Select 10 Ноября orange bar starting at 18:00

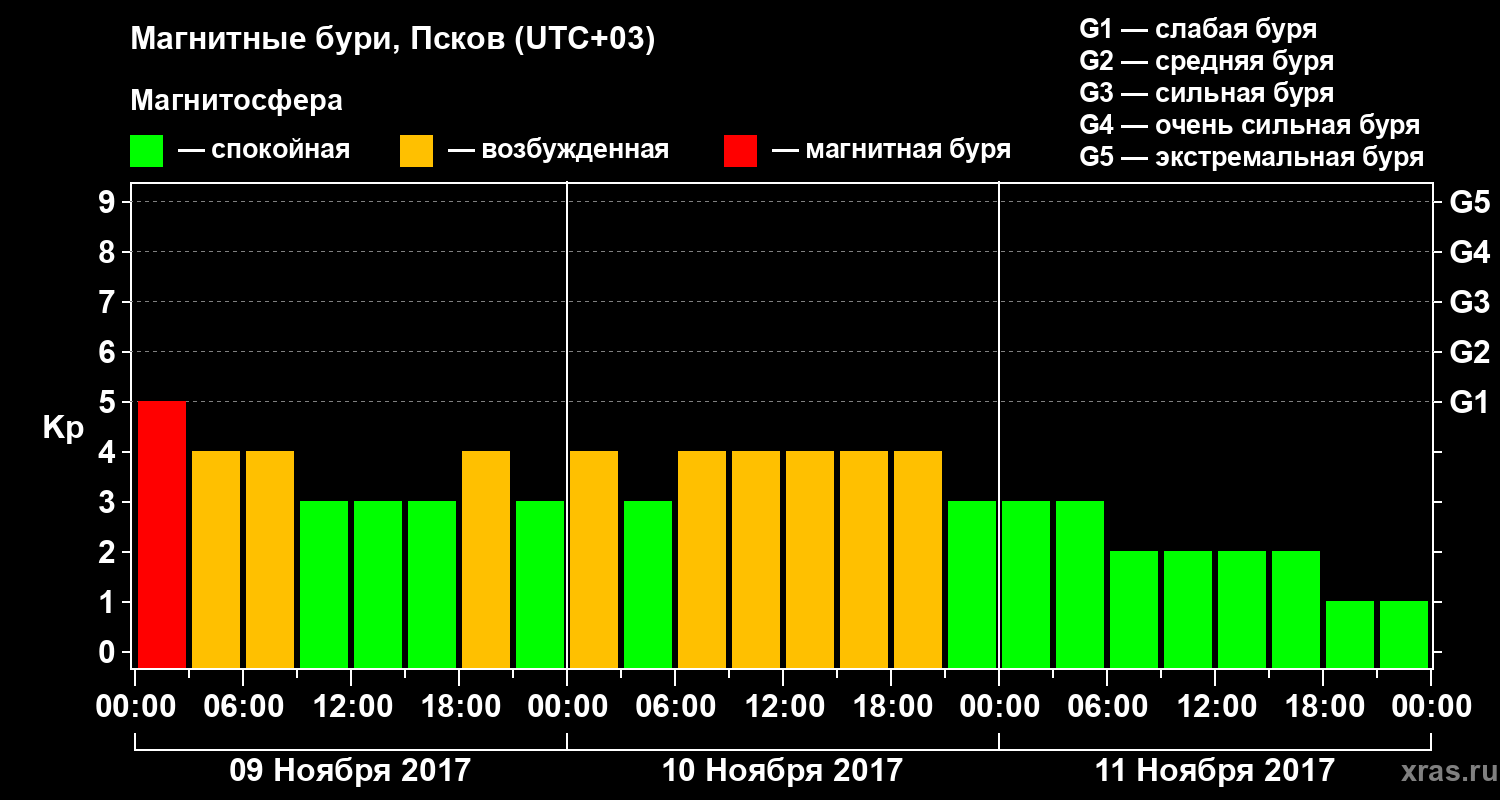click(x=918, y=559)
